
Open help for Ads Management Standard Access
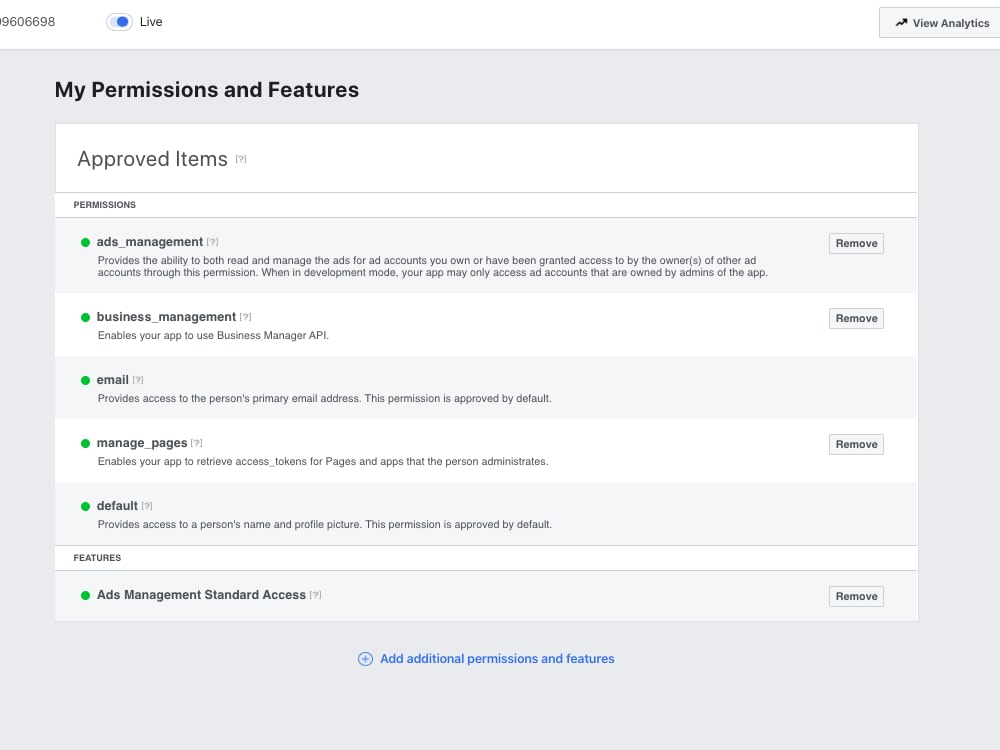coord(316,594)
